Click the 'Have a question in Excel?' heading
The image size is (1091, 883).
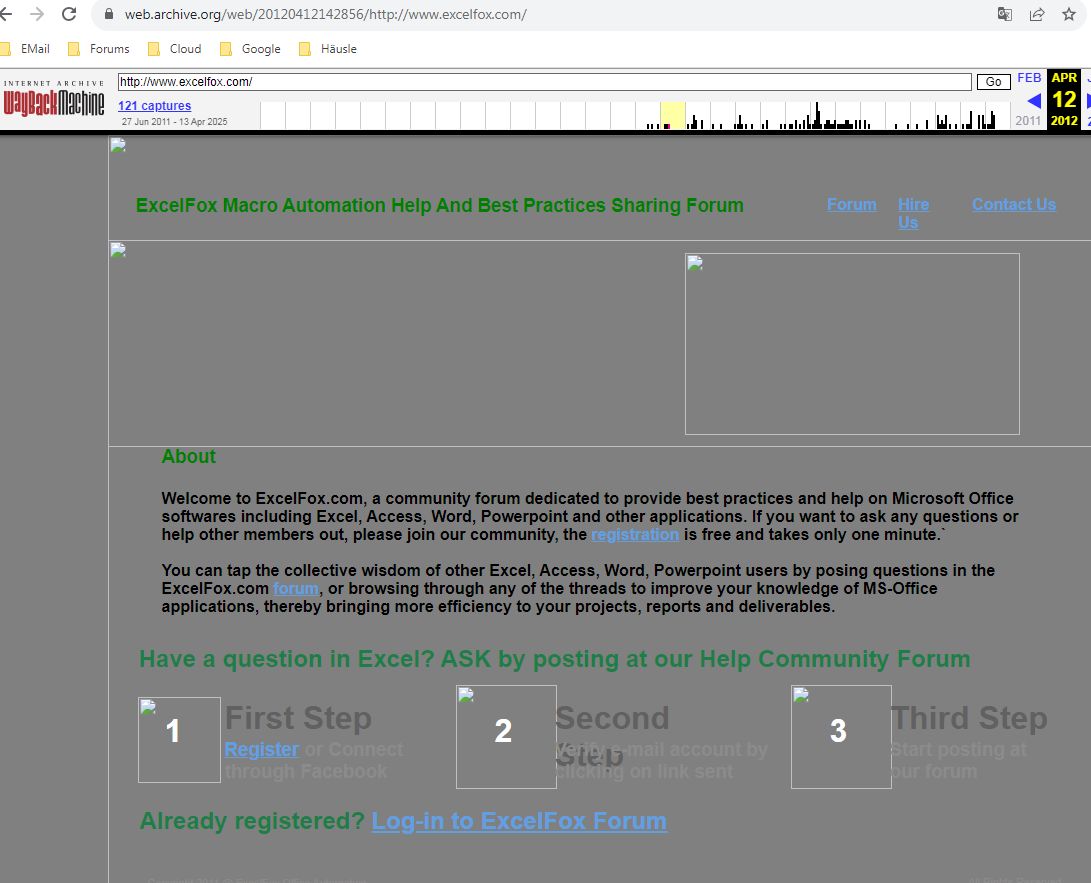(555, 659)
